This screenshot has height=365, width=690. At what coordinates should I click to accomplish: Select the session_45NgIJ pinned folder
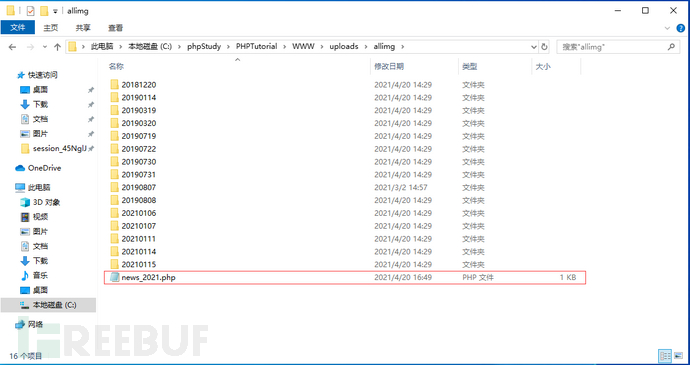(x=60, y=148)
